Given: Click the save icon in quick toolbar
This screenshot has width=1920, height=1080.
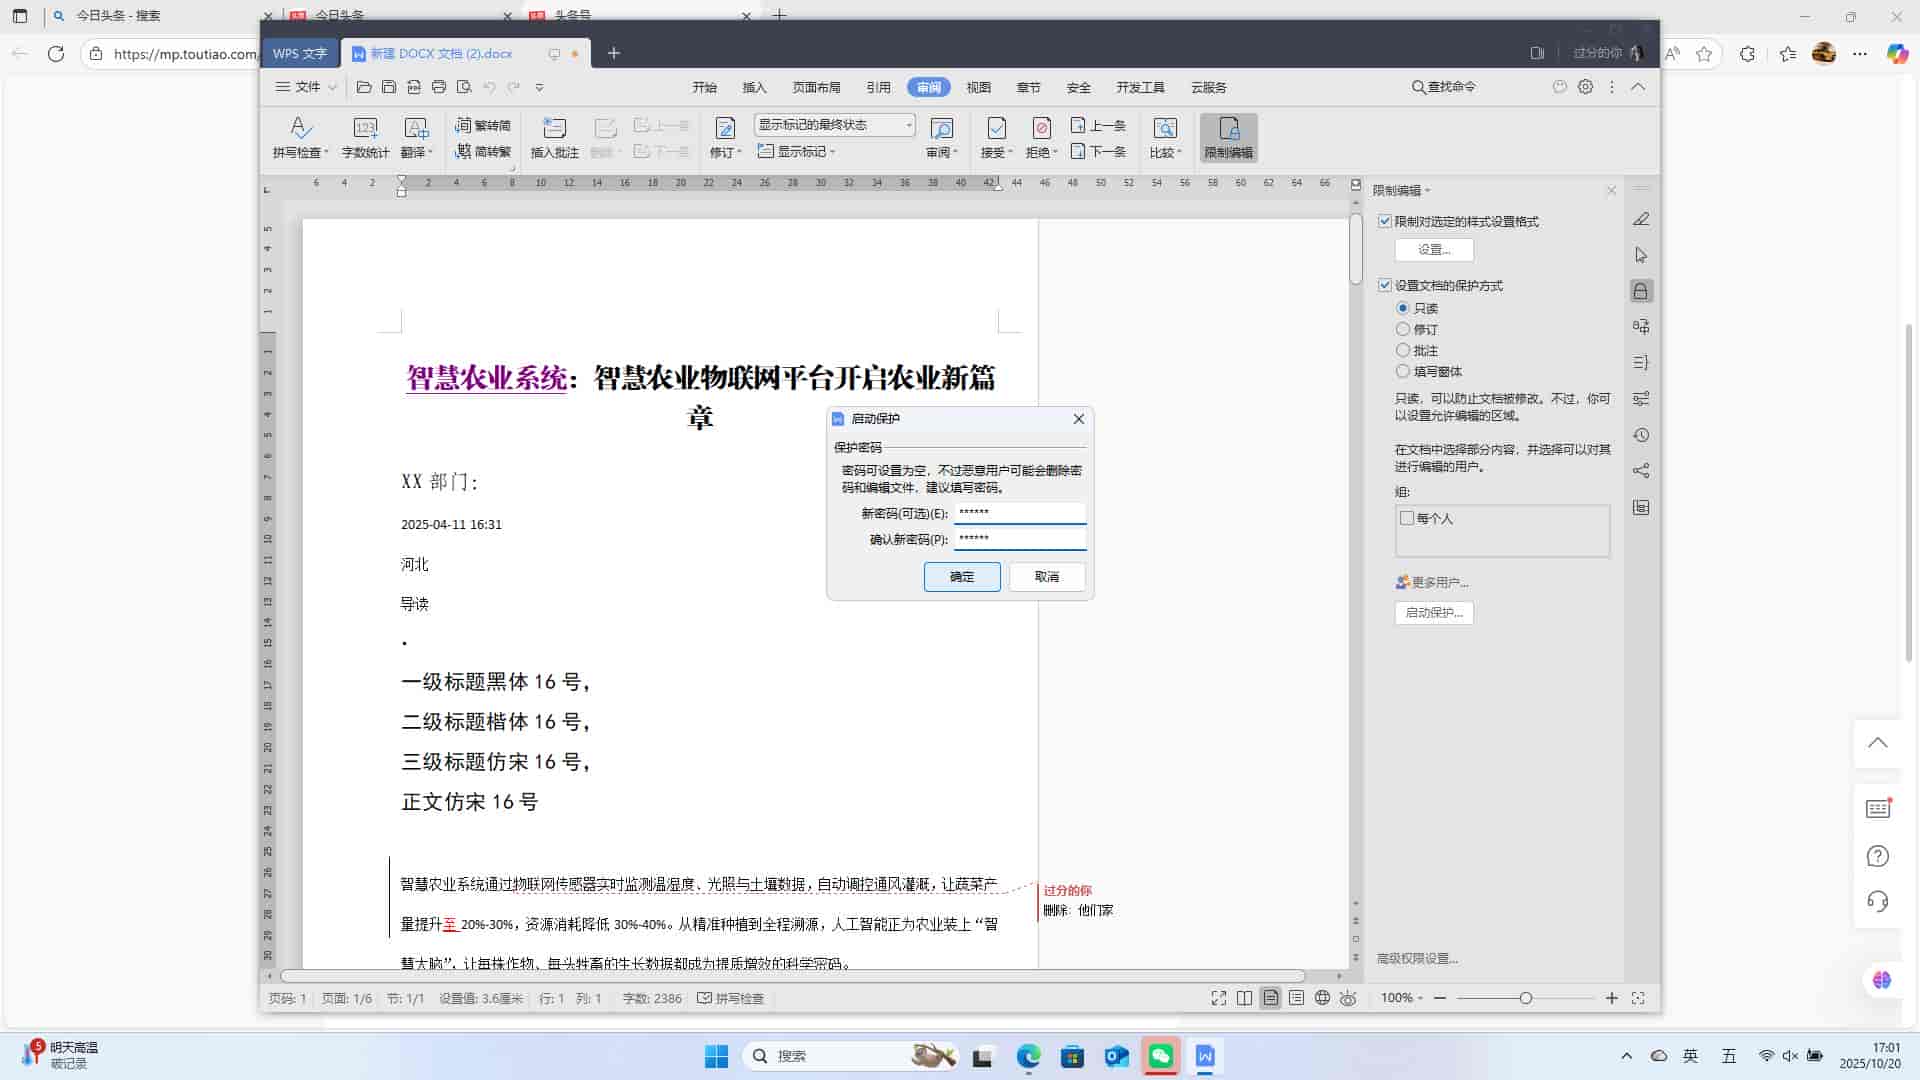Looking at the screenshot, I should coord(389,87).
